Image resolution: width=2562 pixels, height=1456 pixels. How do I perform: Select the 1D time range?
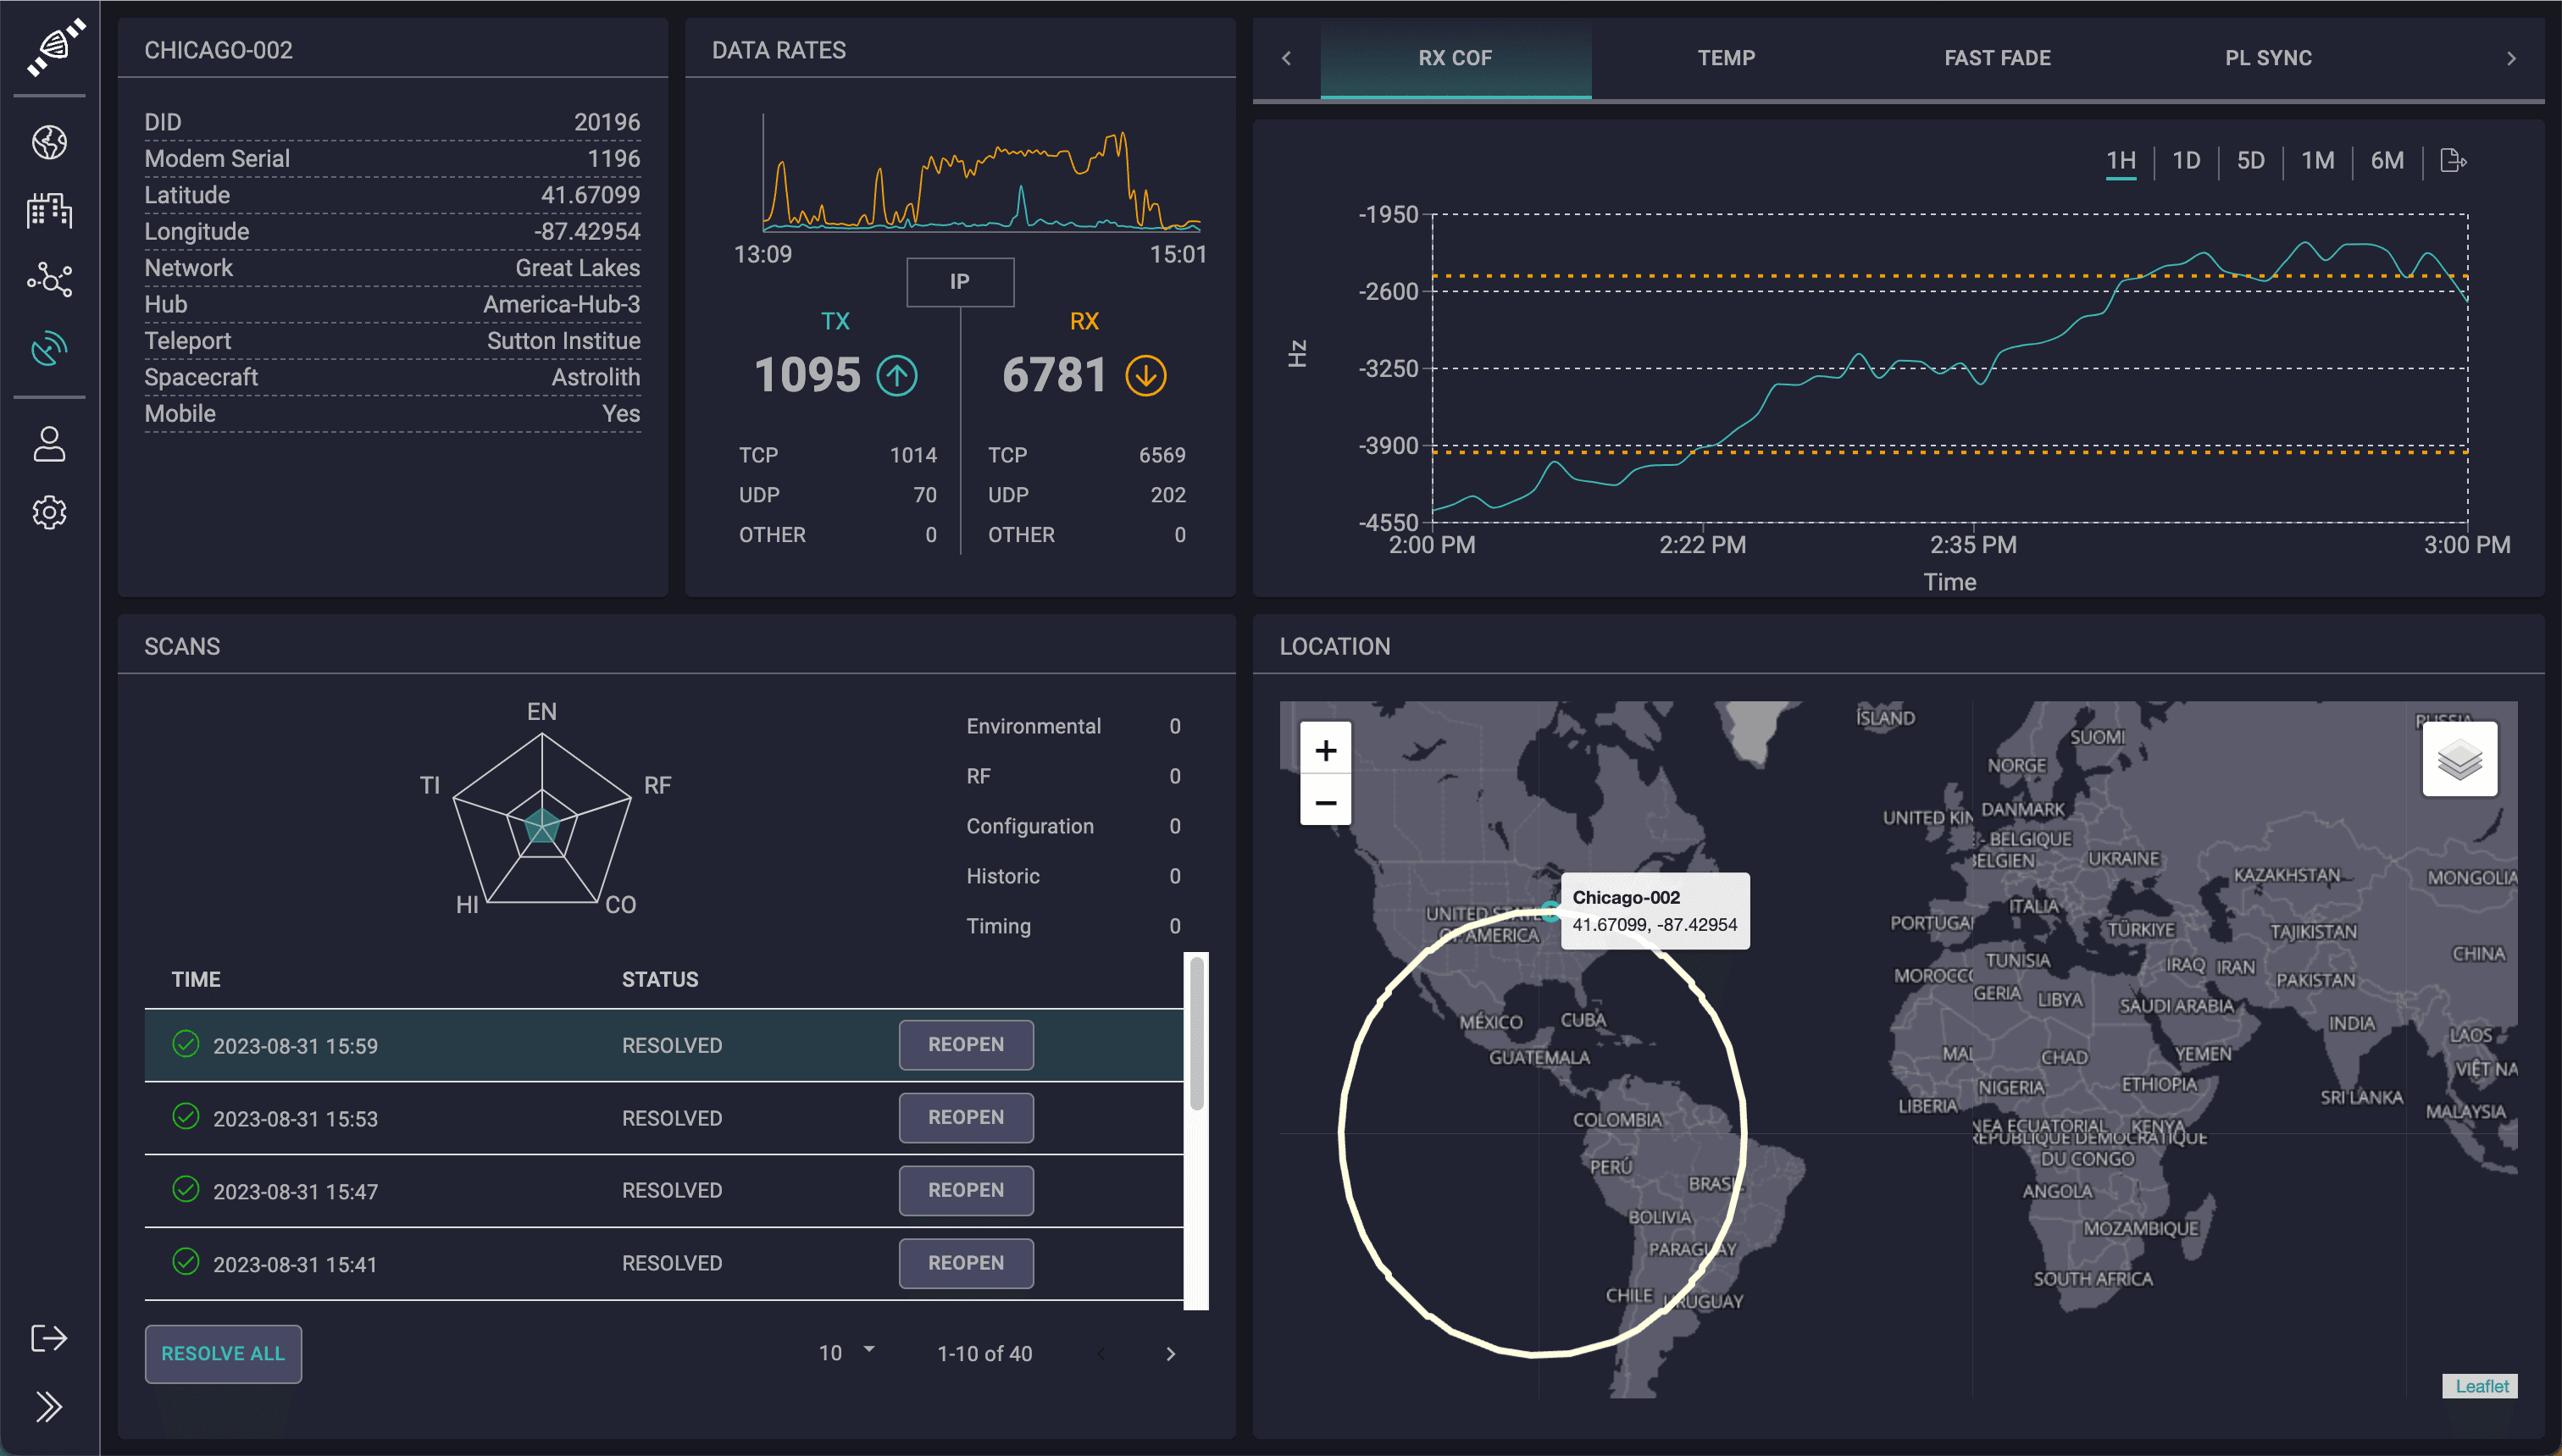coord(2186,160)
